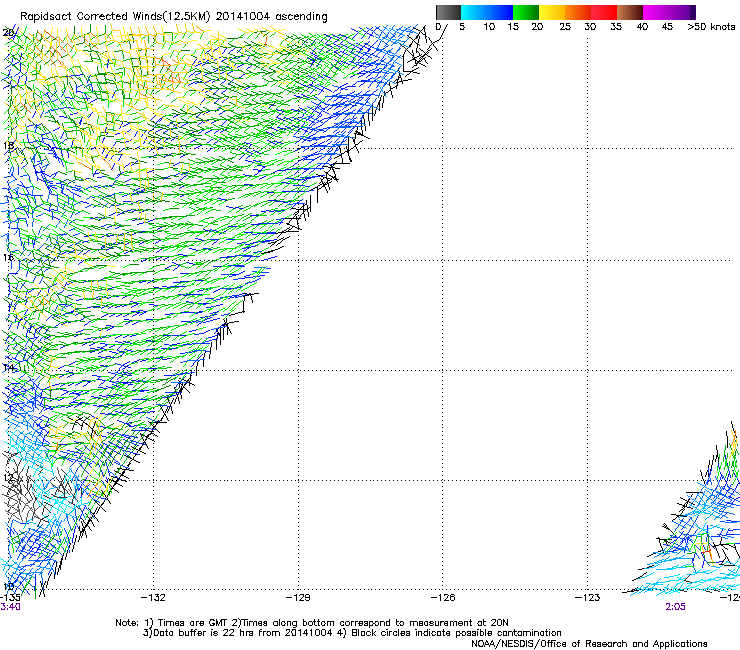Click the NOAA/NESDIS credit line
The height and width of the screenshot is (650, 740).
tap(589, 644)
